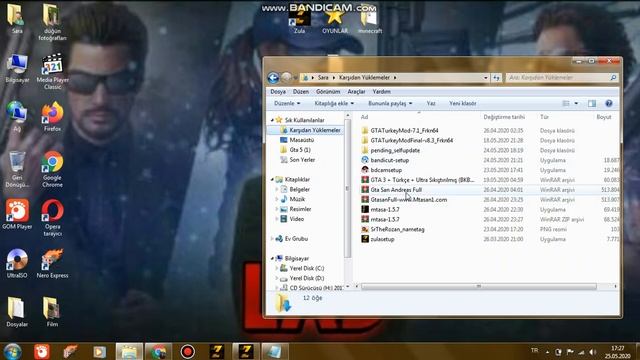Click the Windows Start orb

click(x=13, y=351)
